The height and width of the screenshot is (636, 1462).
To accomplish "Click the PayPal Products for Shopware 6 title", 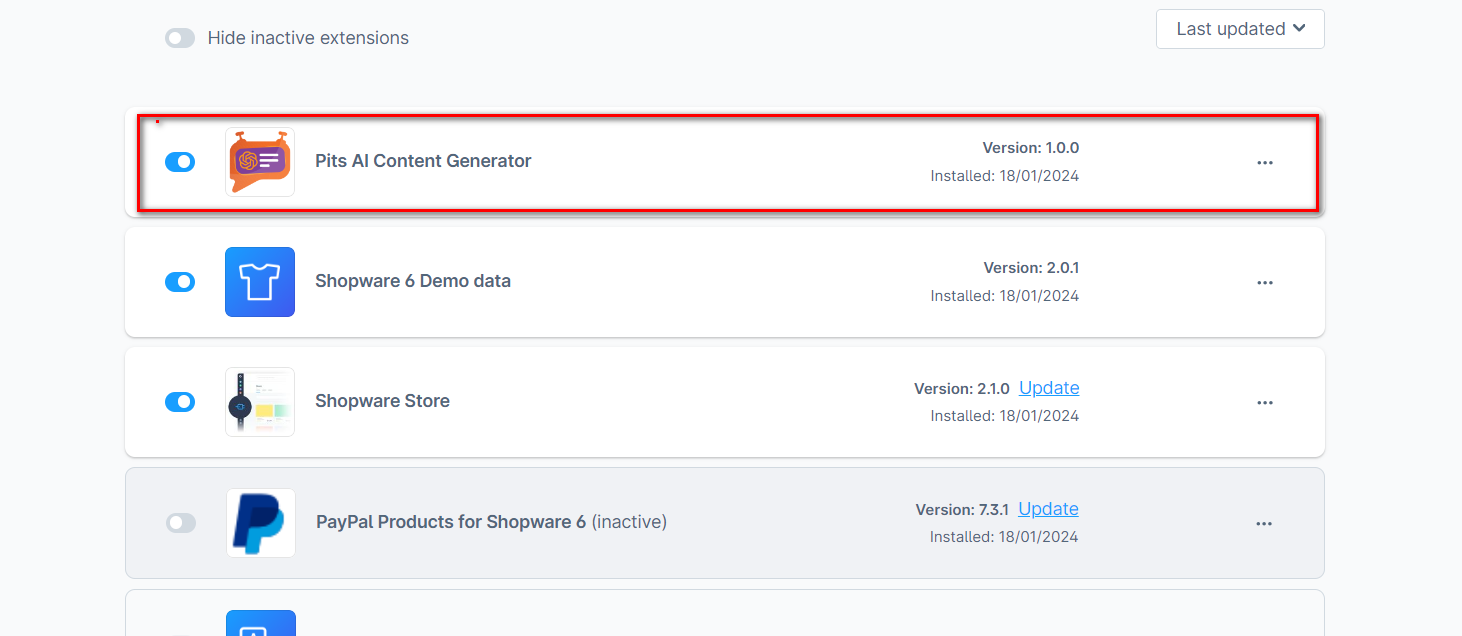I will (x=451, y=522).
